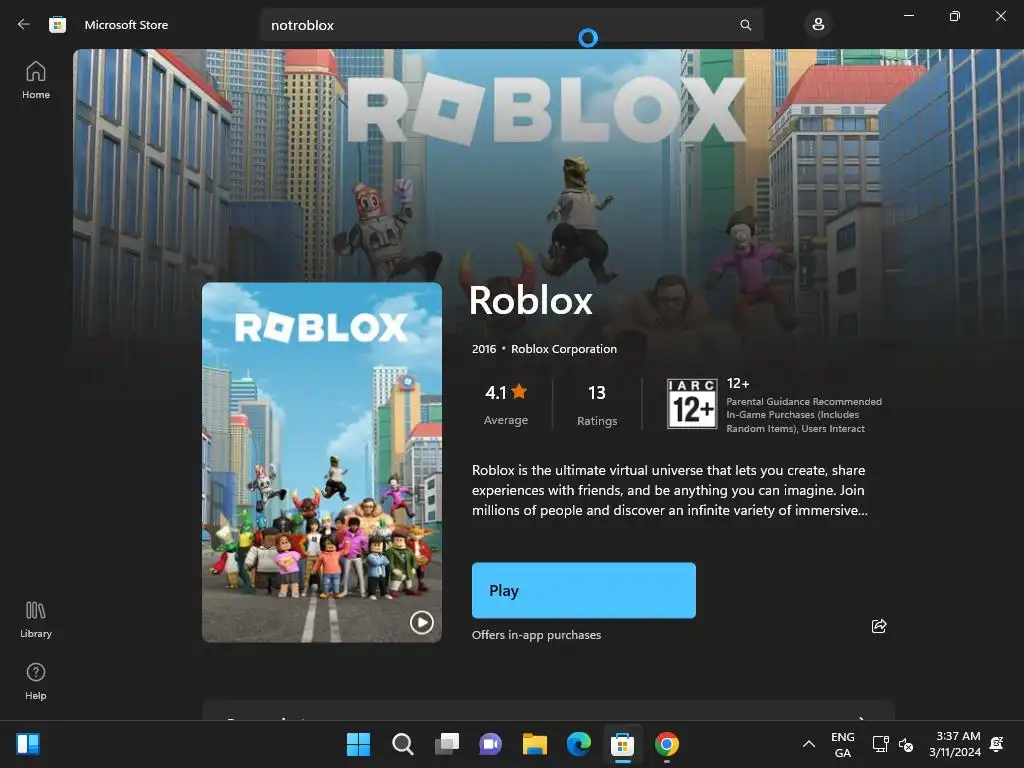
Task: Share the Roblox app page
Action: tap(879, 626)
